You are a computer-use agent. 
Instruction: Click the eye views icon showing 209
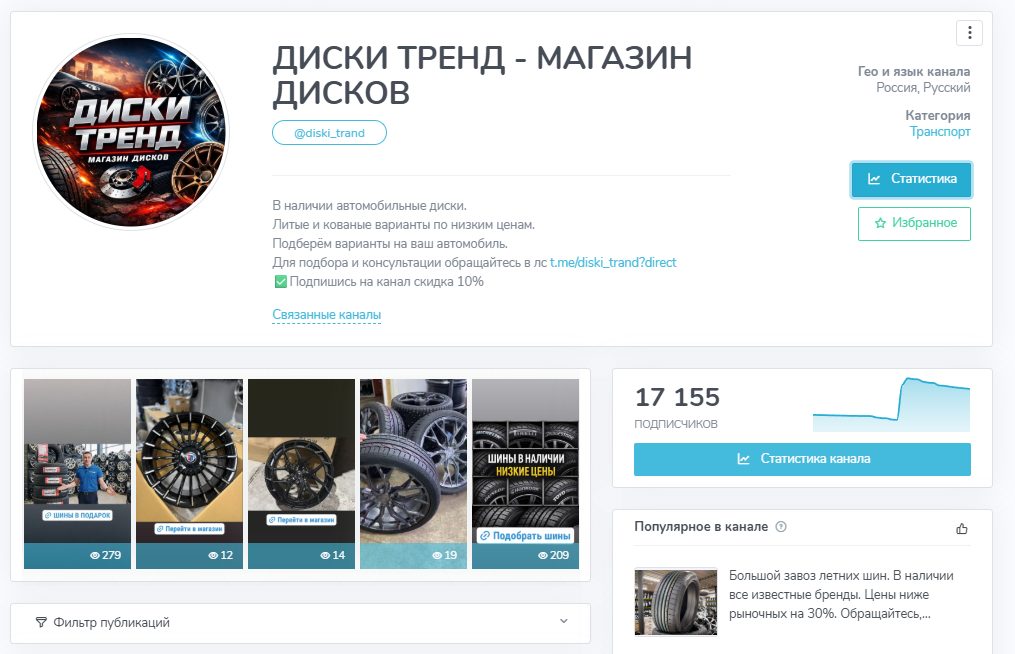click(543, 555)
